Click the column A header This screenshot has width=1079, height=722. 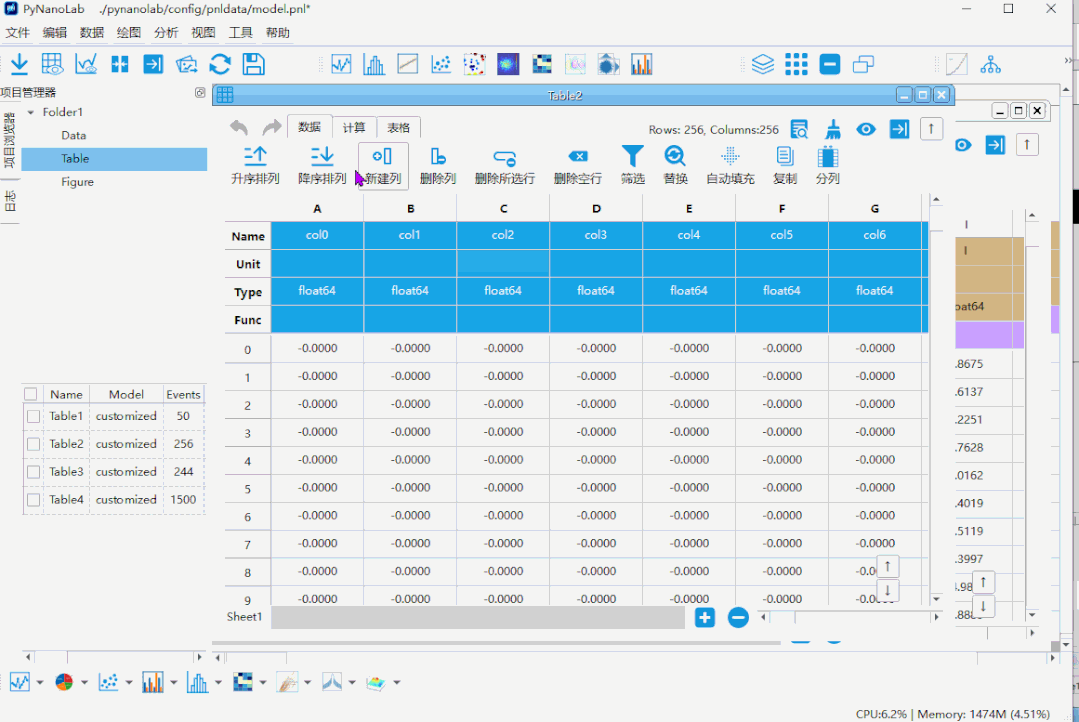pyautogui.click(x=317, y=209)
